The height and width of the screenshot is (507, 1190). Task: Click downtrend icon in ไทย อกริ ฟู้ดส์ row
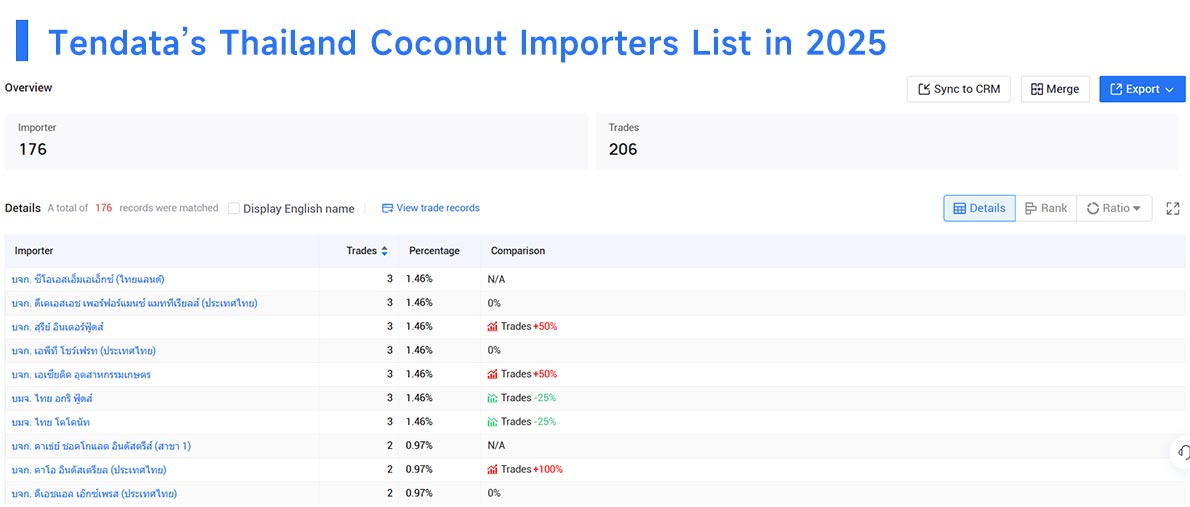coord(492,398)
